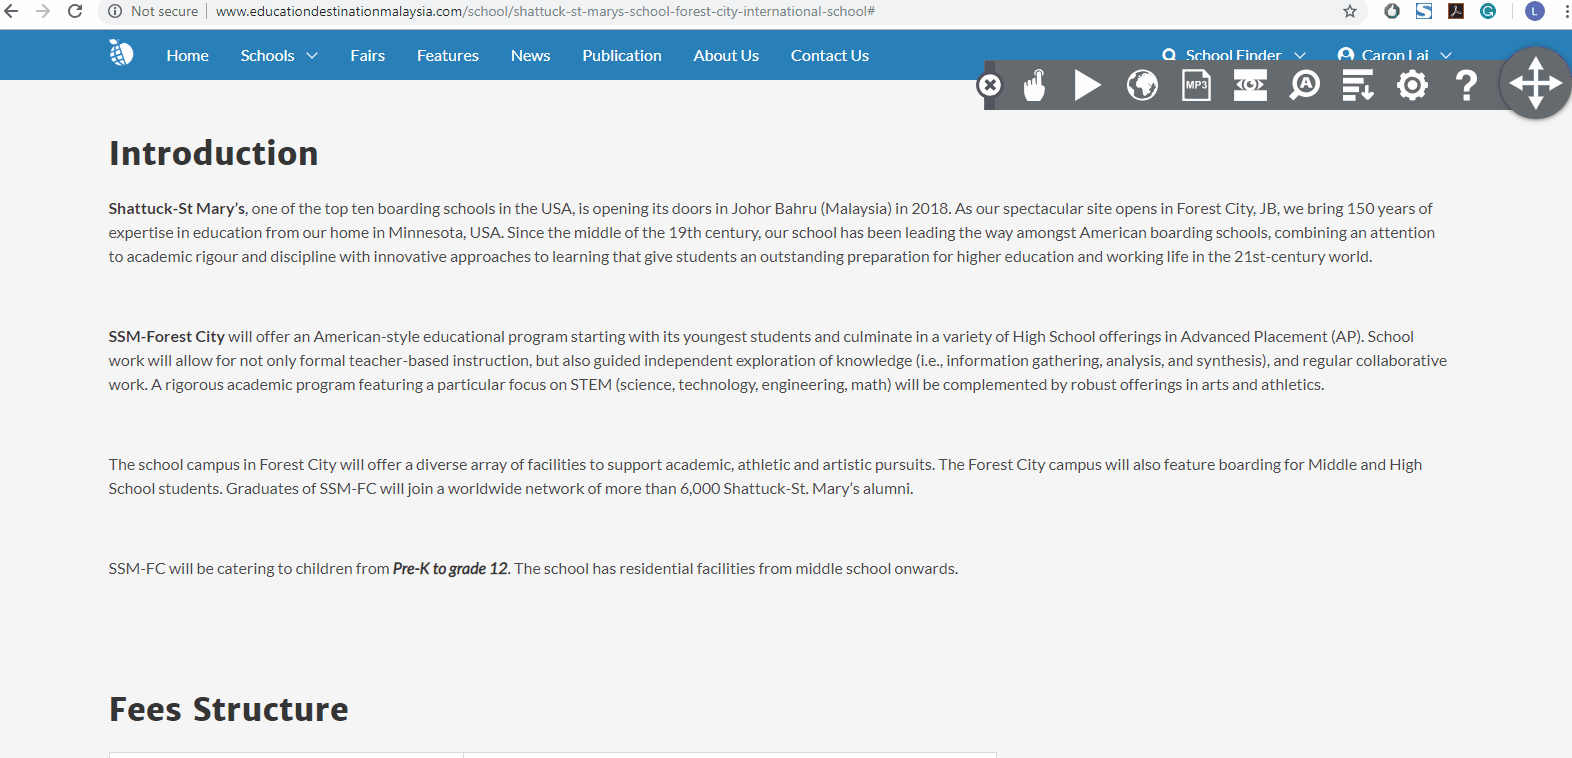Click the question mark help icon
Viewport: 1572px width, 758px height.
(1466, 86)
